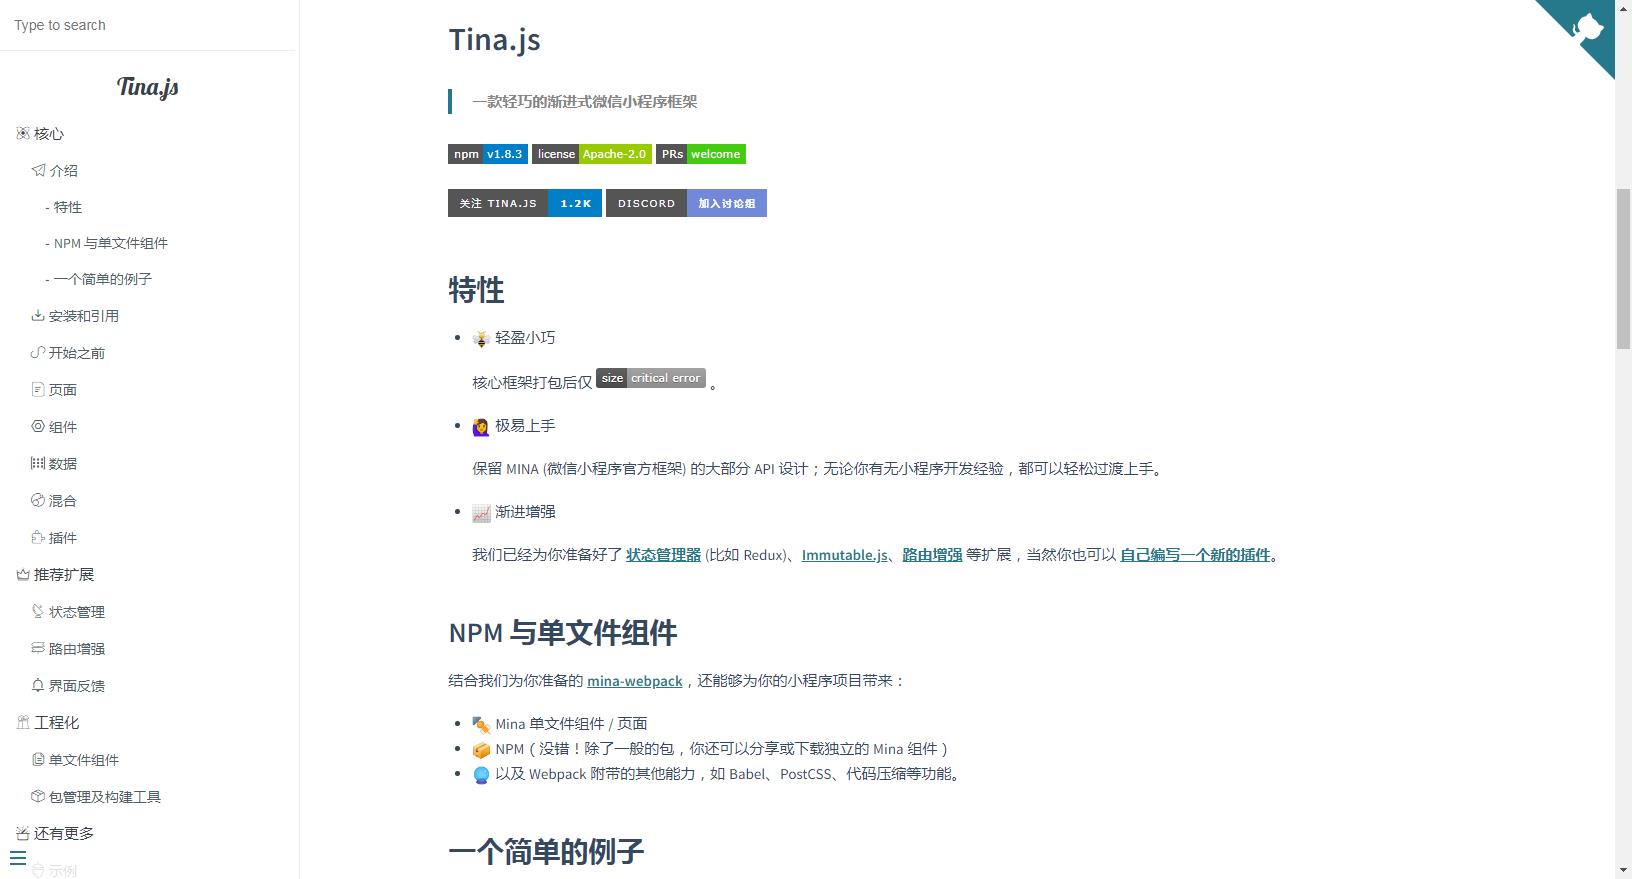Toggle sidebar with hamburger icon

(x=18, y=858)
